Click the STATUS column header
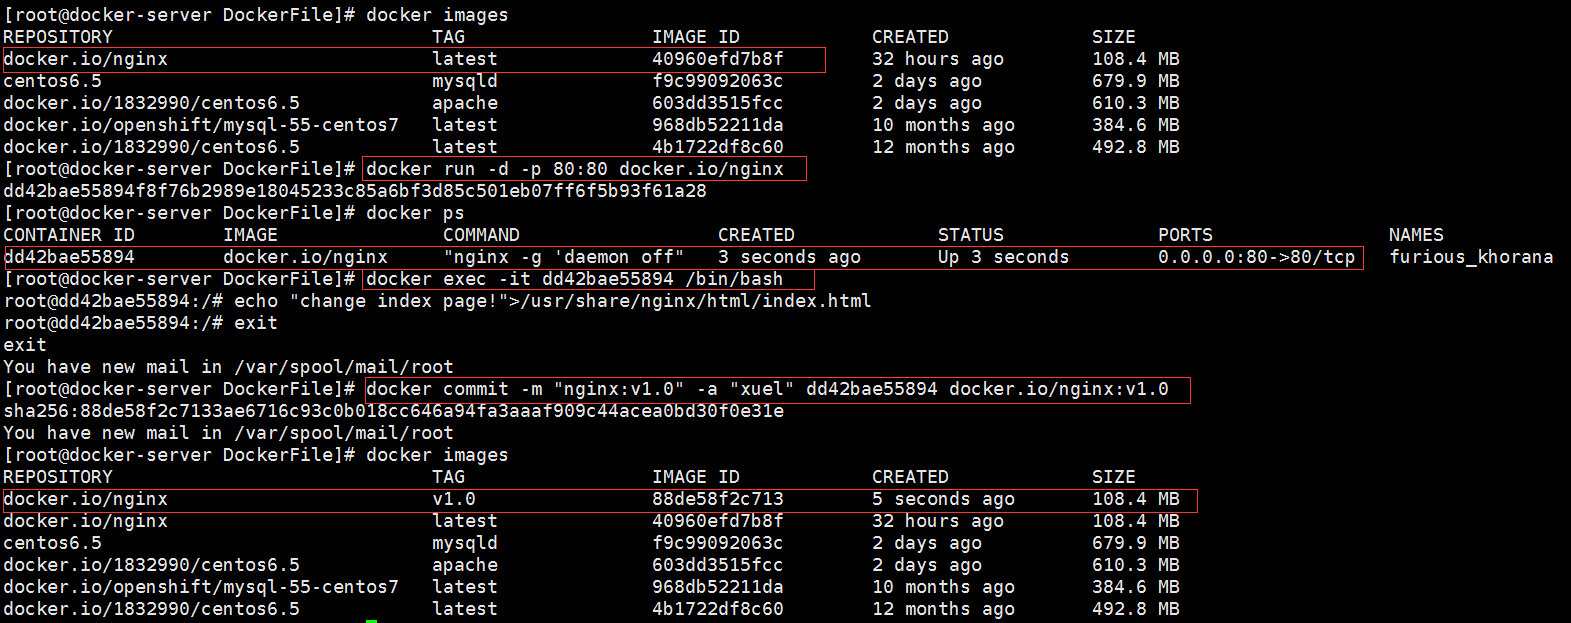Viewport: 1571px width, 623px height. coord(970,235)
